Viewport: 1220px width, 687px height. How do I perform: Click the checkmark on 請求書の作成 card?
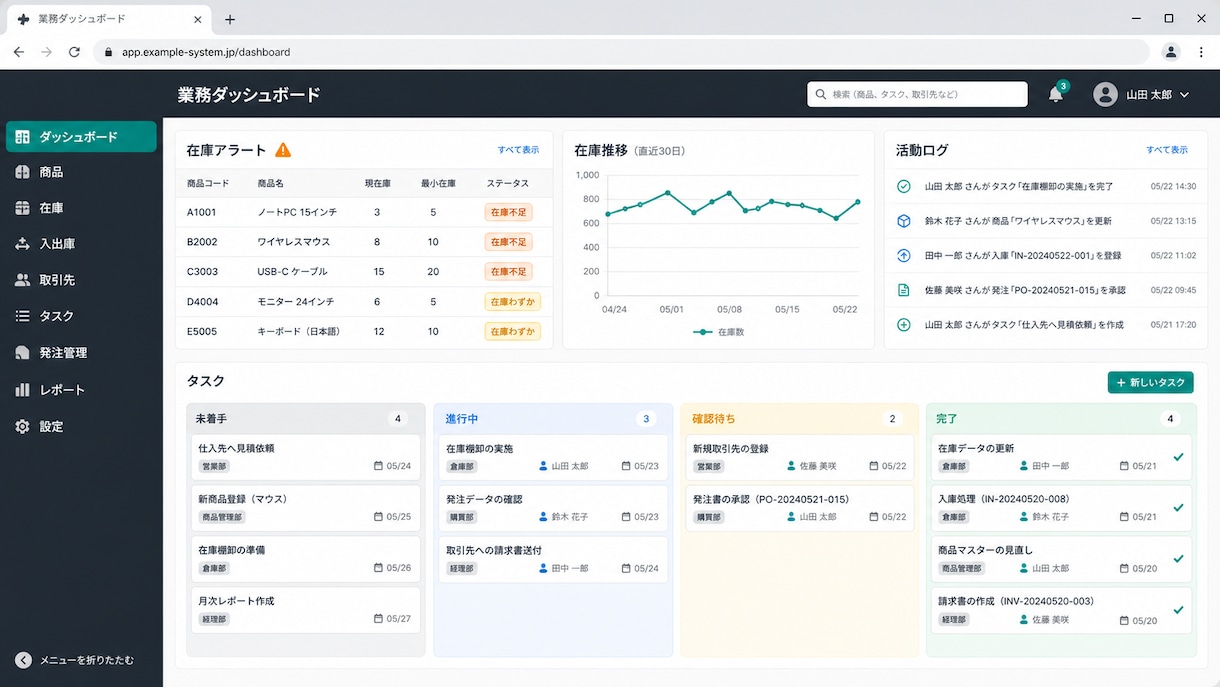1178,610
